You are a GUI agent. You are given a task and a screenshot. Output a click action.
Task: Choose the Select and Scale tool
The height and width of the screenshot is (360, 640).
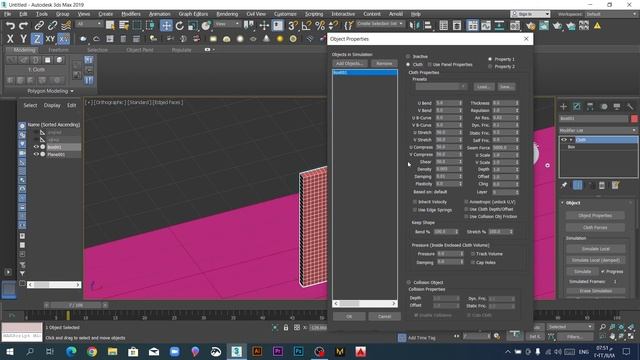click(x=193, y=26)
